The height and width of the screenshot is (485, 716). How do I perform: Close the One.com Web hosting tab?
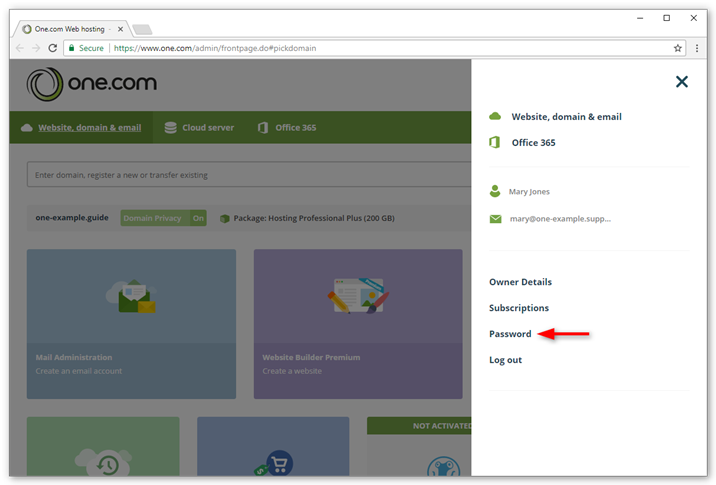[120, 29]
